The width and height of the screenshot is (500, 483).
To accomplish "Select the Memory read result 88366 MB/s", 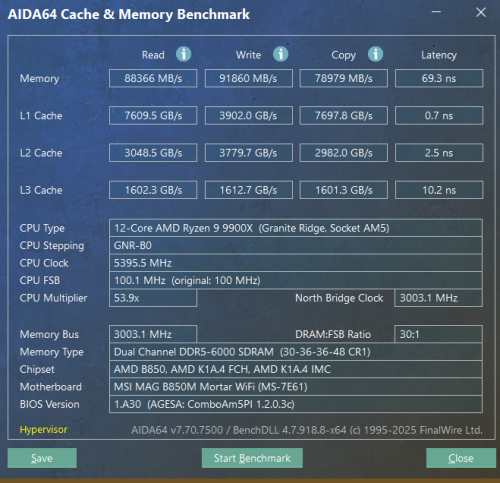I will 153,78.
